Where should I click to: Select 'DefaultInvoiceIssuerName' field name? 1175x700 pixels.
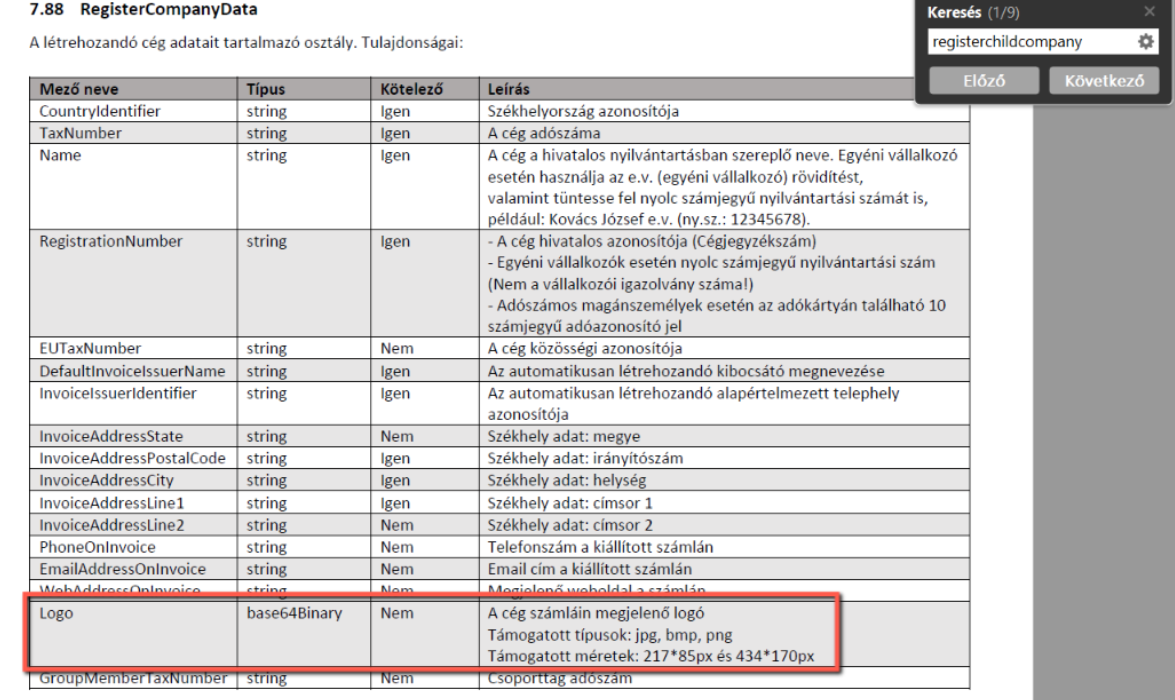[x=132, y=371]
